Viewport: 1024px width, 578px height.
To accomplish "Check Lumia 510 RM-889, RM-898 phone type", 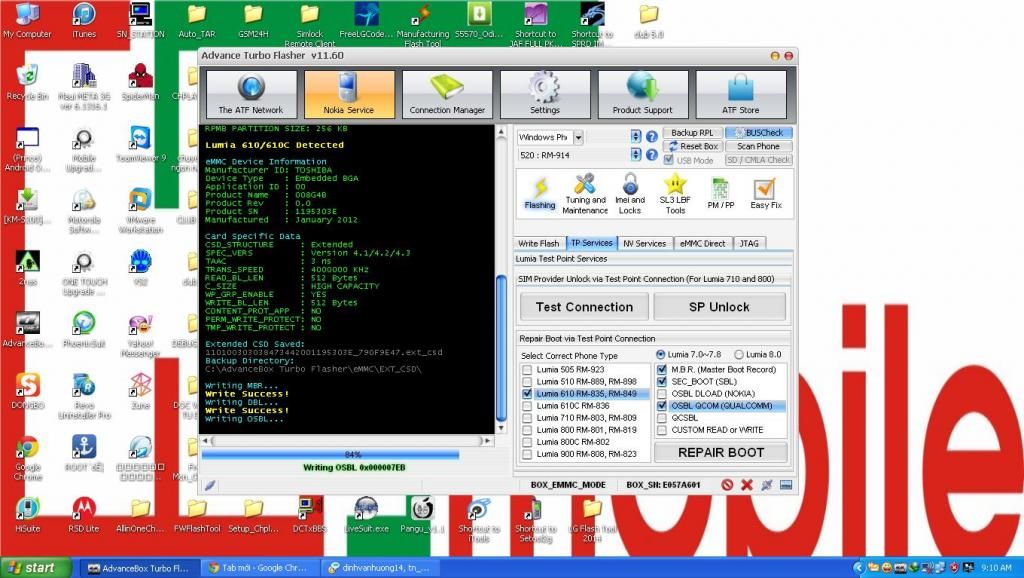I will point(527,381).
